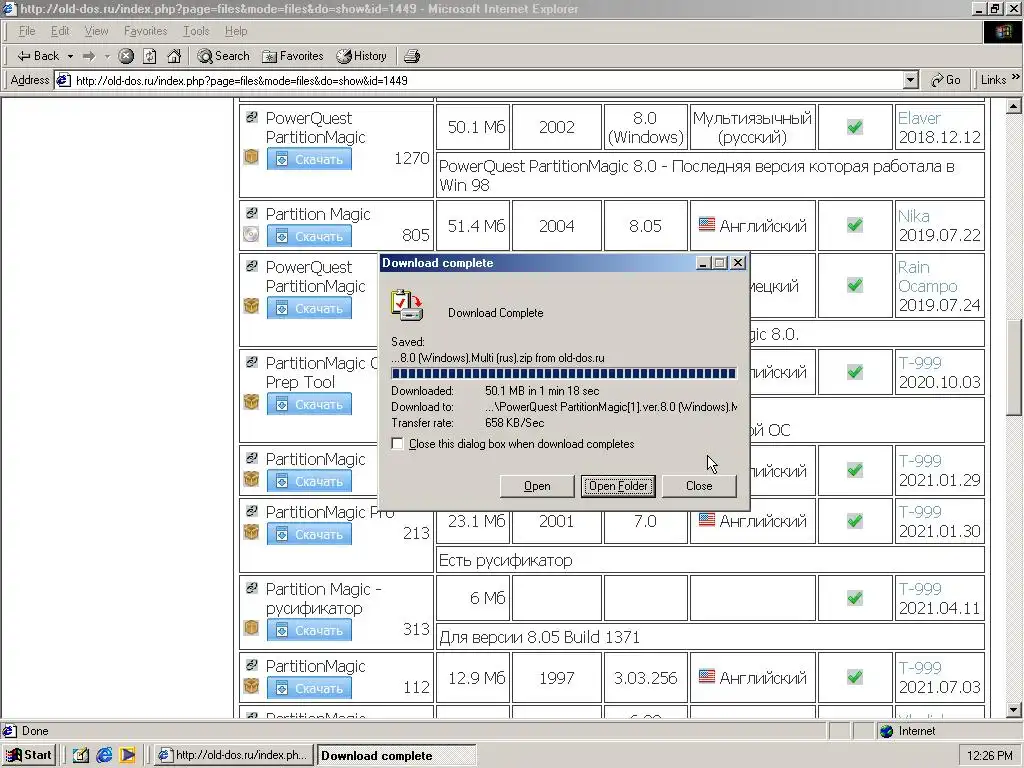Open T-999 link dated 2020.10.03

click(920, 363)
